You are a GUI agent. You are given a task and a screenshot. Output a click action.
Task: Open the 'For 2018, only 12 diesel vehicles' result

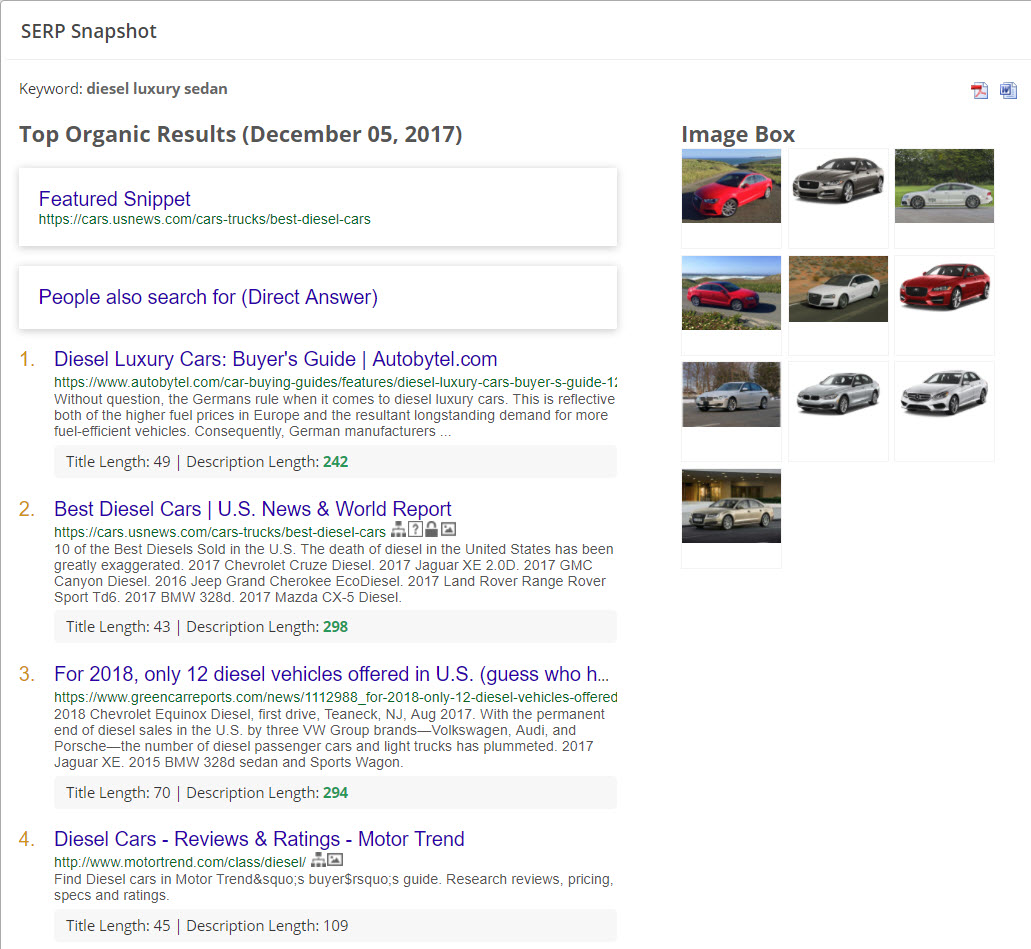[x=331, y=674]
